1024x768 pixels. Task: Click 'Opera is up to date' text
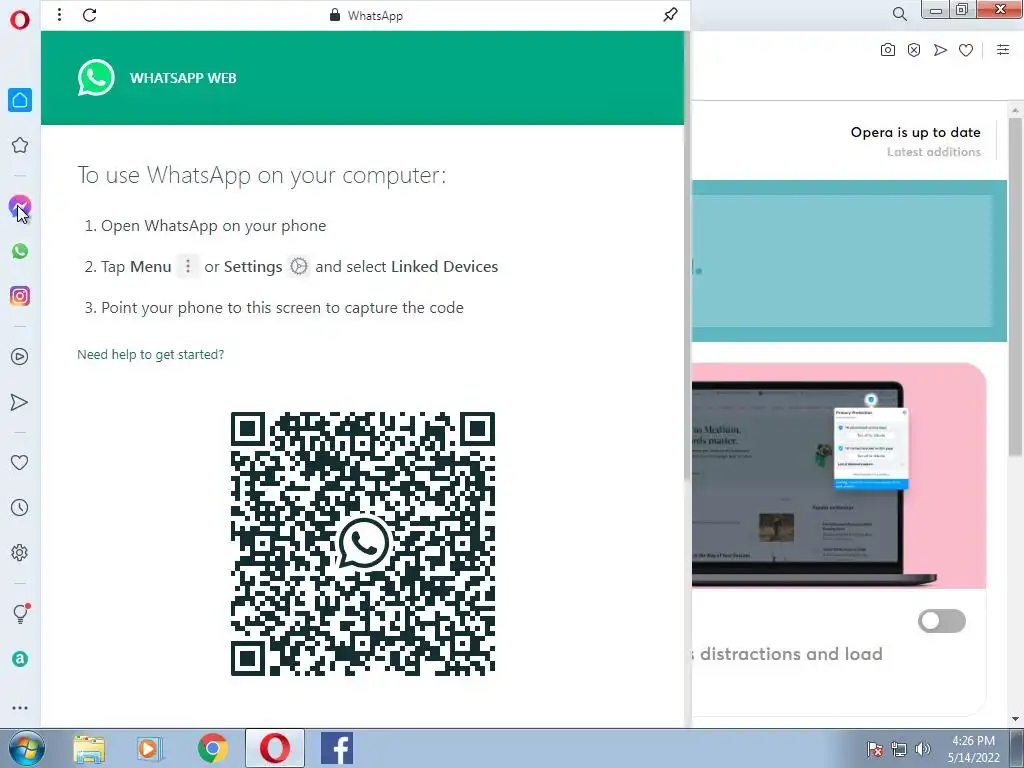(916, 132)
